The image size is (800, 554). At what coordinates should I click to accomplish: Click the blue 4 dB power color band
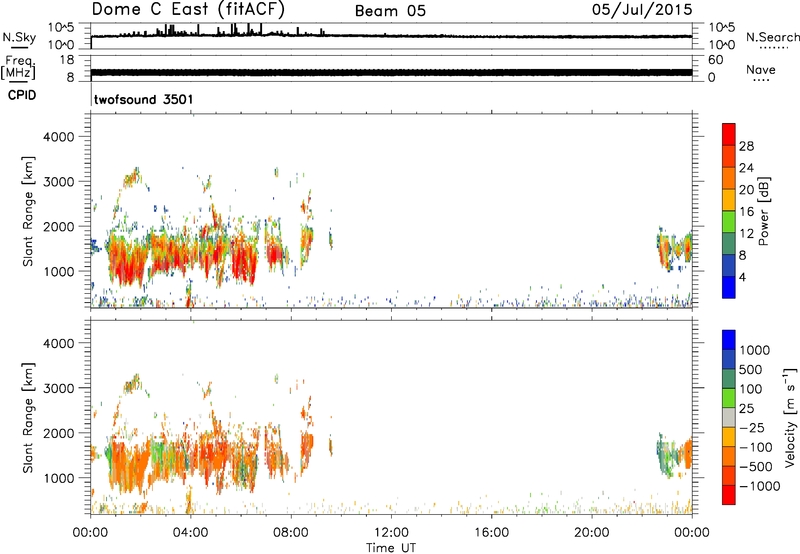point(729,287)
